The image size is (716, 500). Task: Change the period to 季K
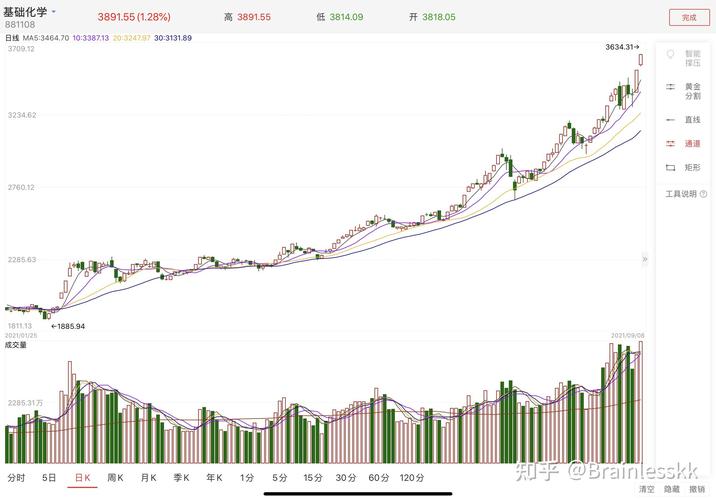point(181,477)
